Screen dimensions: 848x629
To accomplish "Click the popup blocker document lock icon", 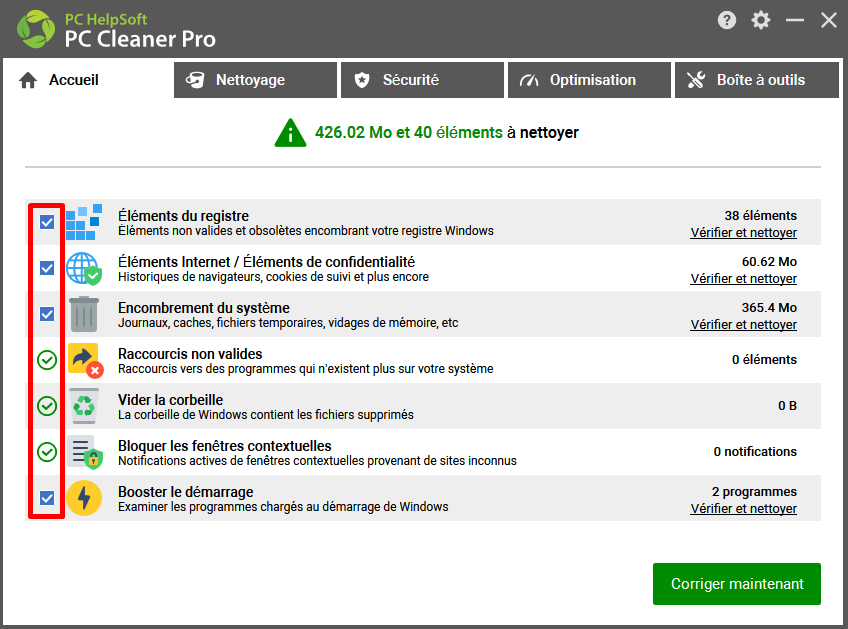I will click(84, 452).
